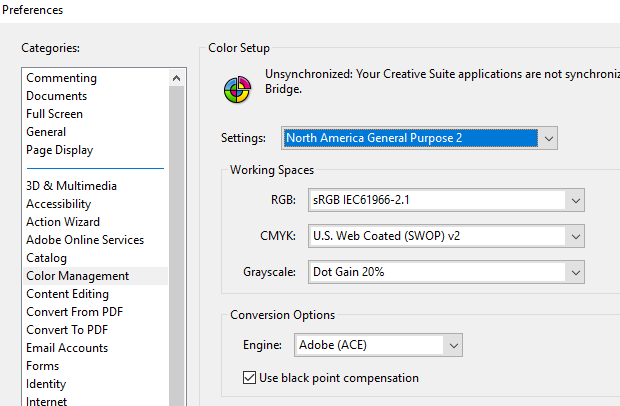Click the Settings dropdown arrow
Image resolution: width=620 pixels, height=406 pixels.
point(548,138)
